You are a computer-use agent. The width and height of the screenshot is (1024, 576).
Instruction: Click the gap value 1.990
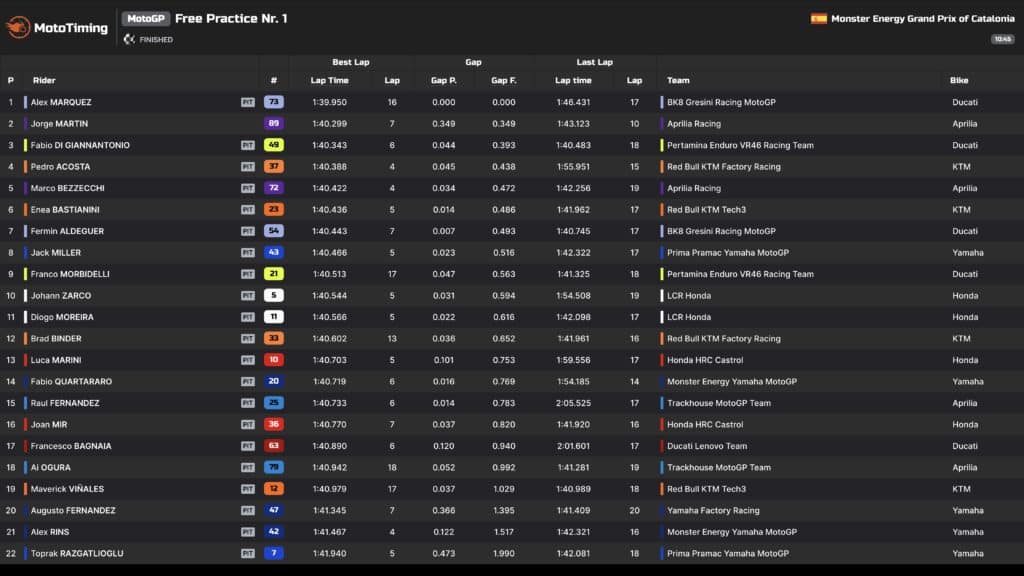504,554
